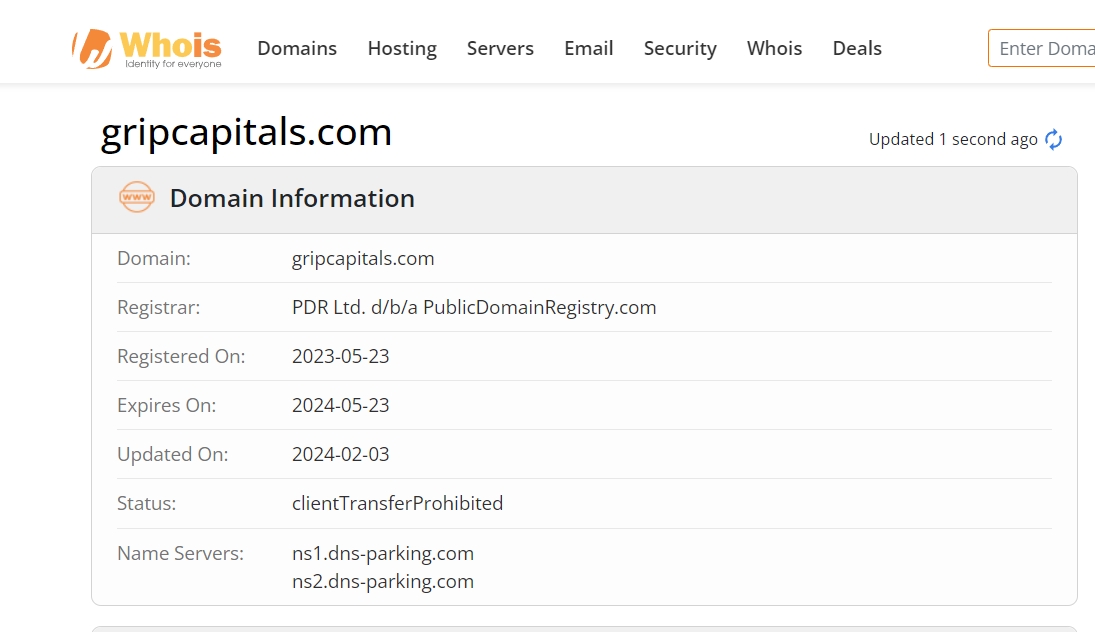Open the Hosting menu
This screenshot has height=632, width=1095.
click(402, 48)
